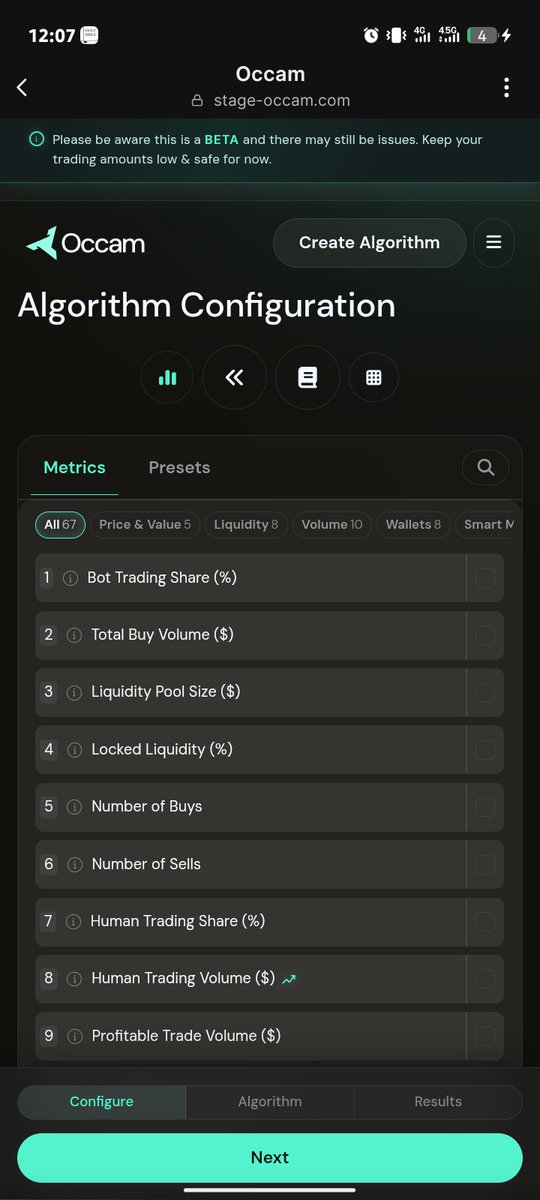Image resolution: width=540 pixels, height=1200 pixels.
Task: Show info for Locked Liquidity (%)
Action: click(x=73, y=749)
